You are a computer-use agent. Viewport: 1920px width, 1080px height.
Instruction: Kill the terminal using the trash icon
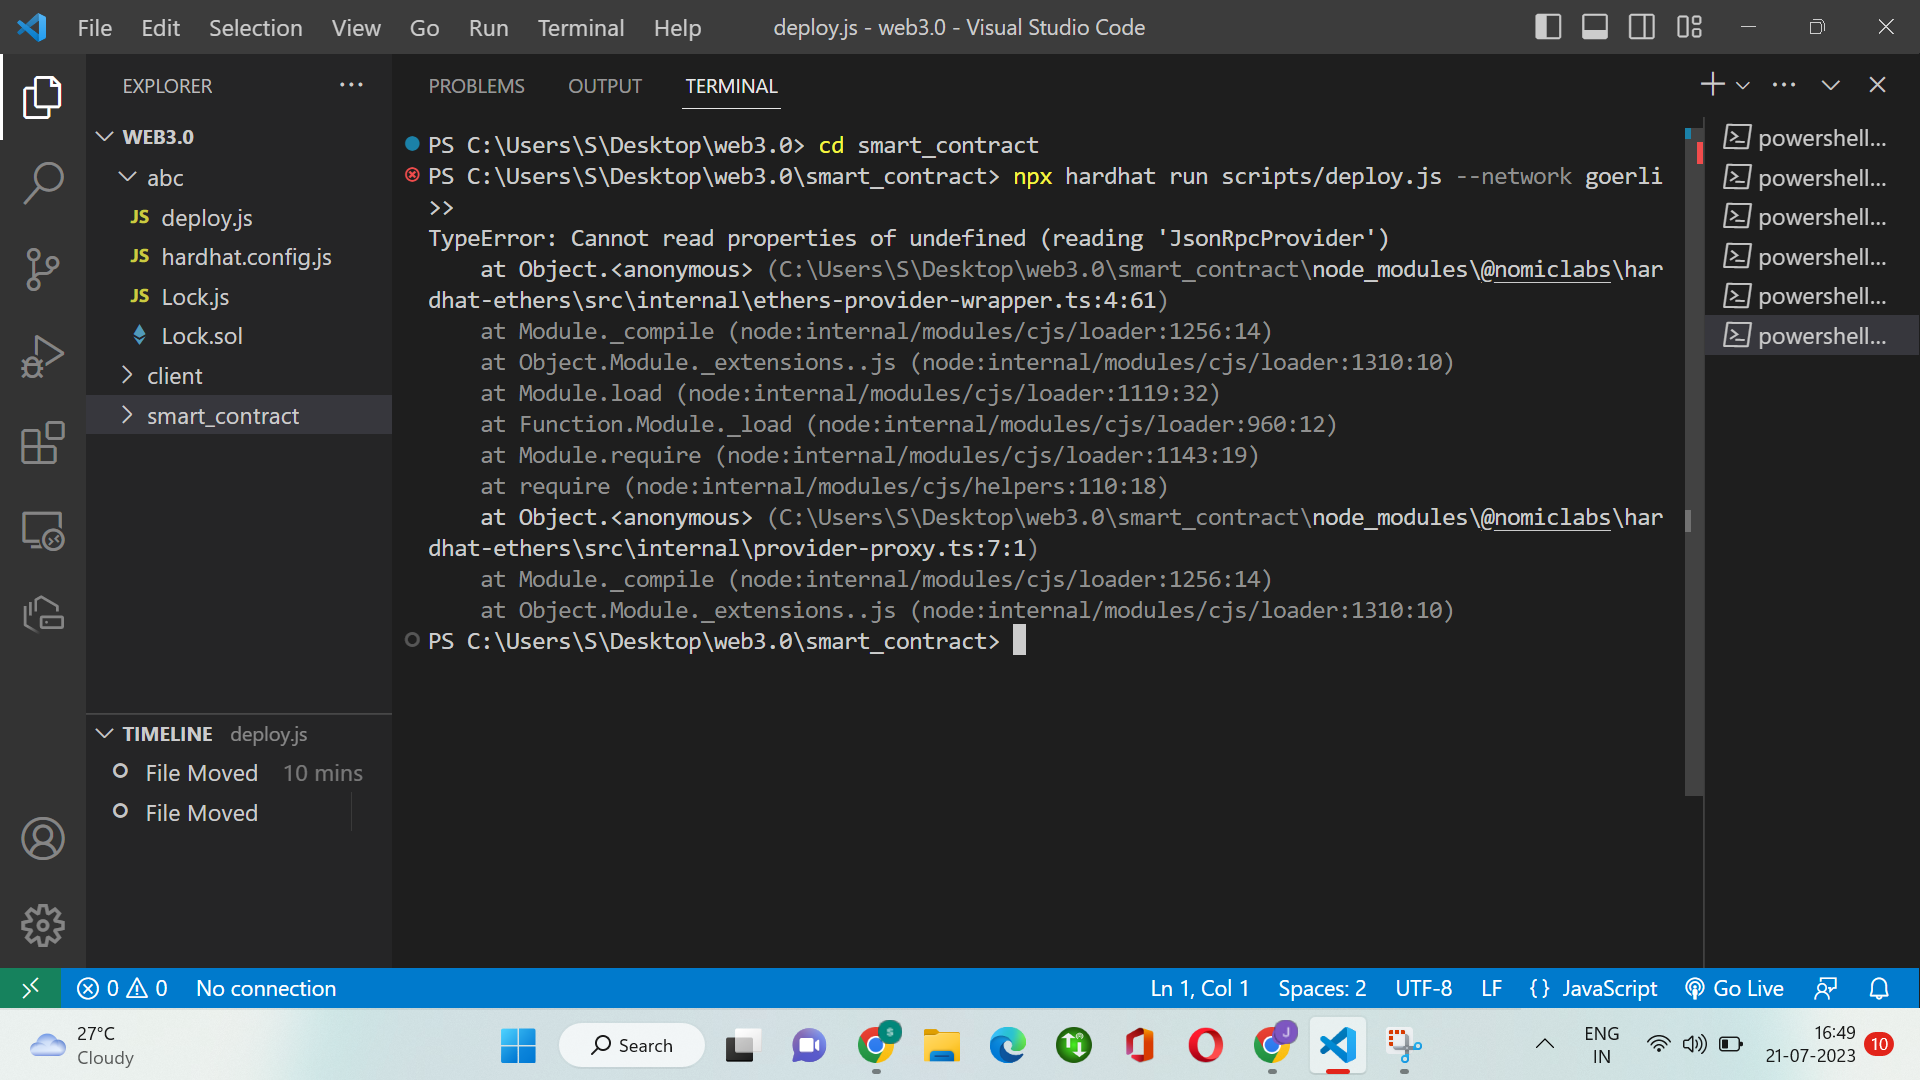1879,85
